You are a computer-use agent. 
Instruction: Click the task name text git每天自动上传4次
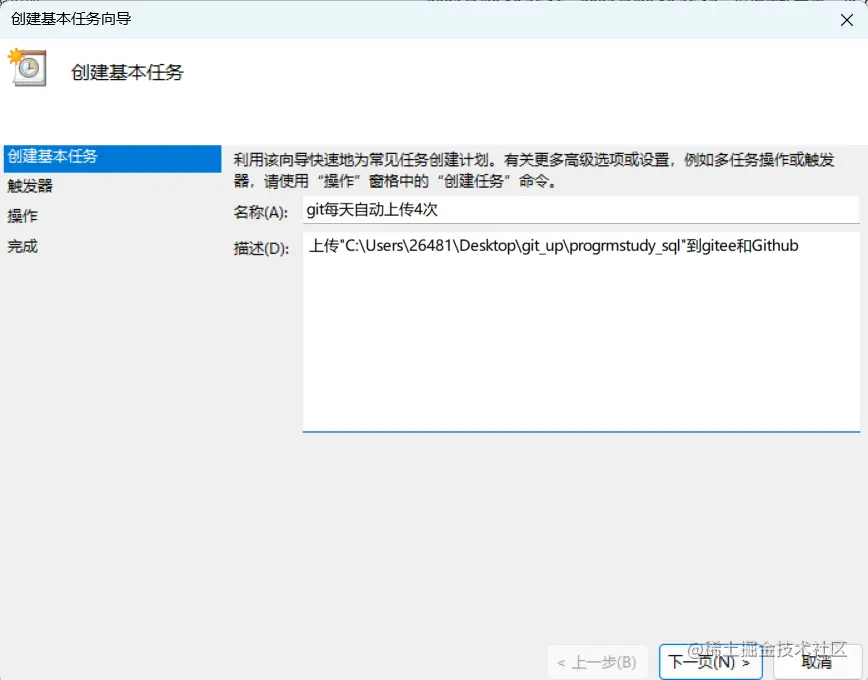368,209
